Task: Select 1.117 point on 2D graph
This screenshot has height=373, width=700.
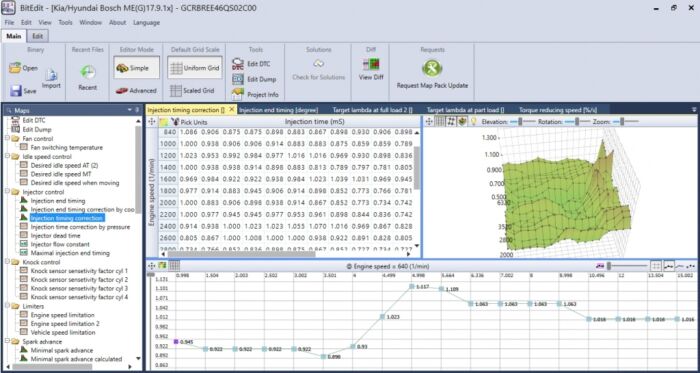Action: pyautogui.click(x=412, y=287)
